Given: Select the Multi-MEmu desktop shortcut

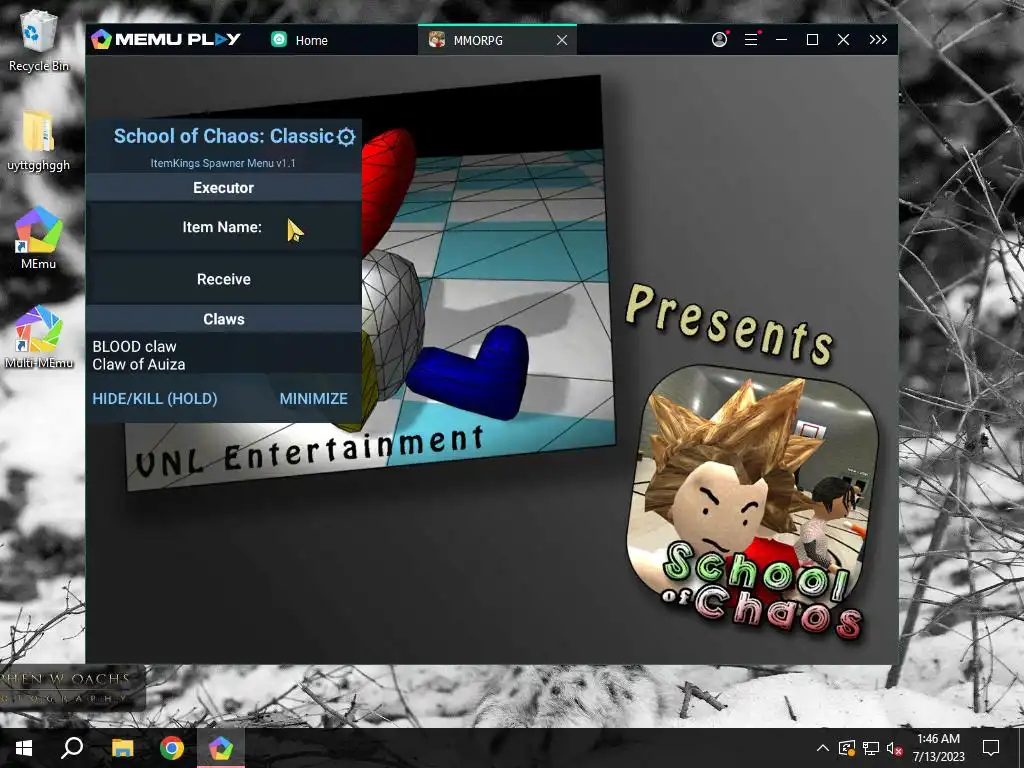Looking at the screenshot, I should (39, 337).
